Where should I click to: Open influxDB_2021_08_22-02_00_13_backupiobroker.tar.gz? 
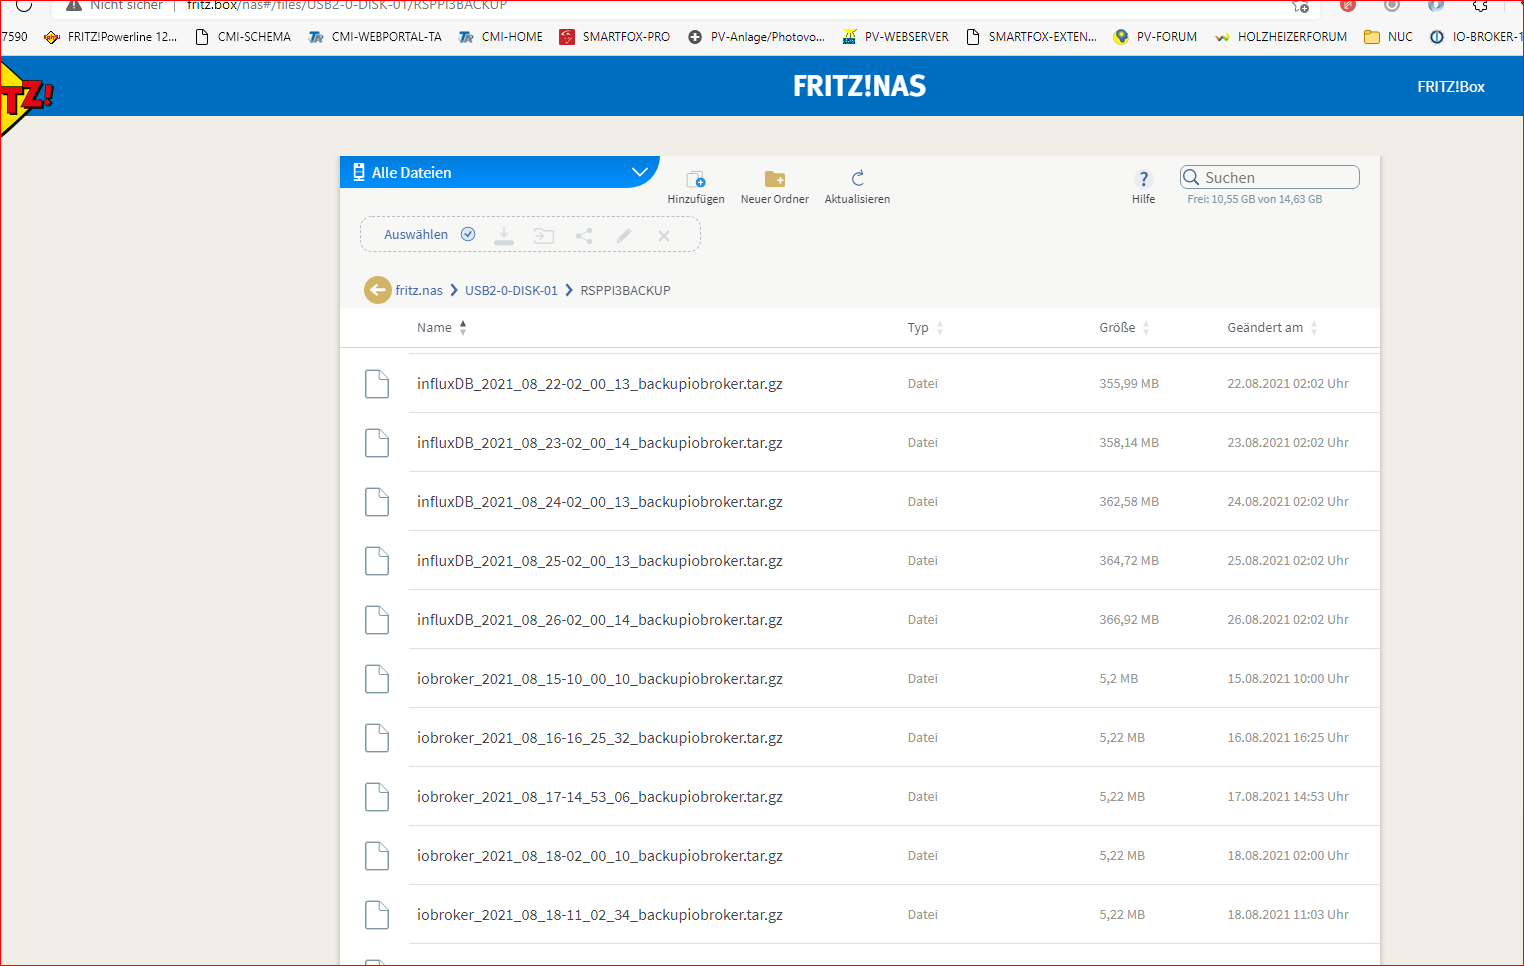[x=600, y=383]
